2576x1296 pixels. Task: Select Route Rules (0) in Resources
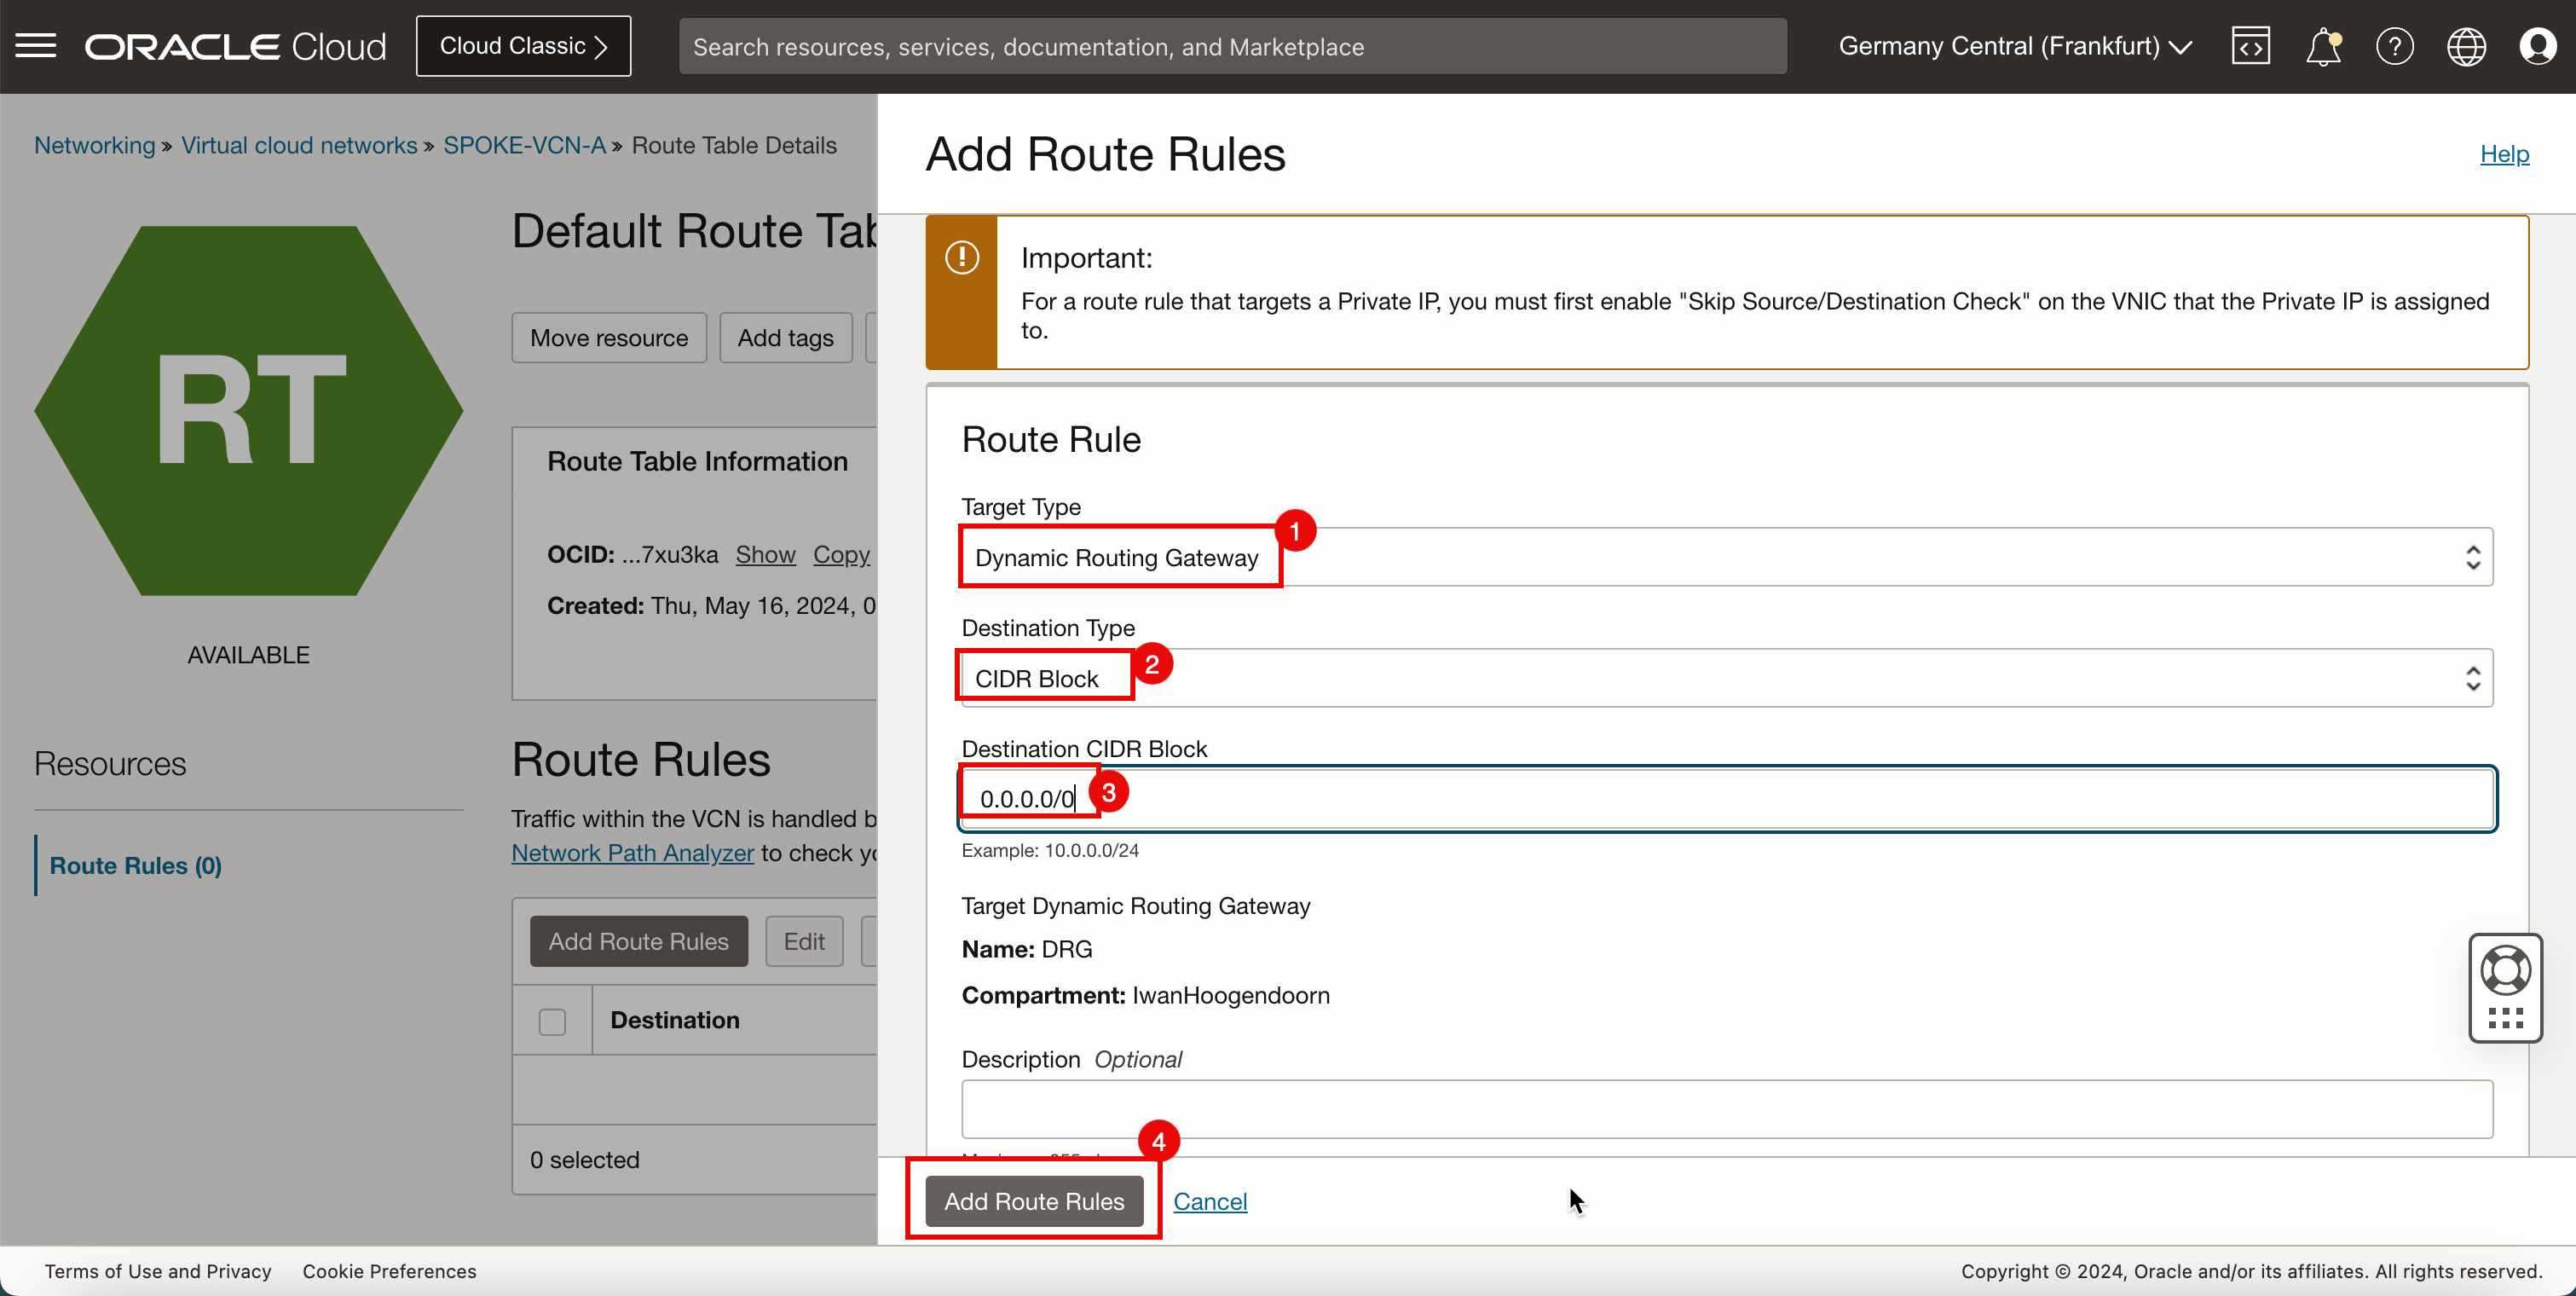tap(136, 865)
